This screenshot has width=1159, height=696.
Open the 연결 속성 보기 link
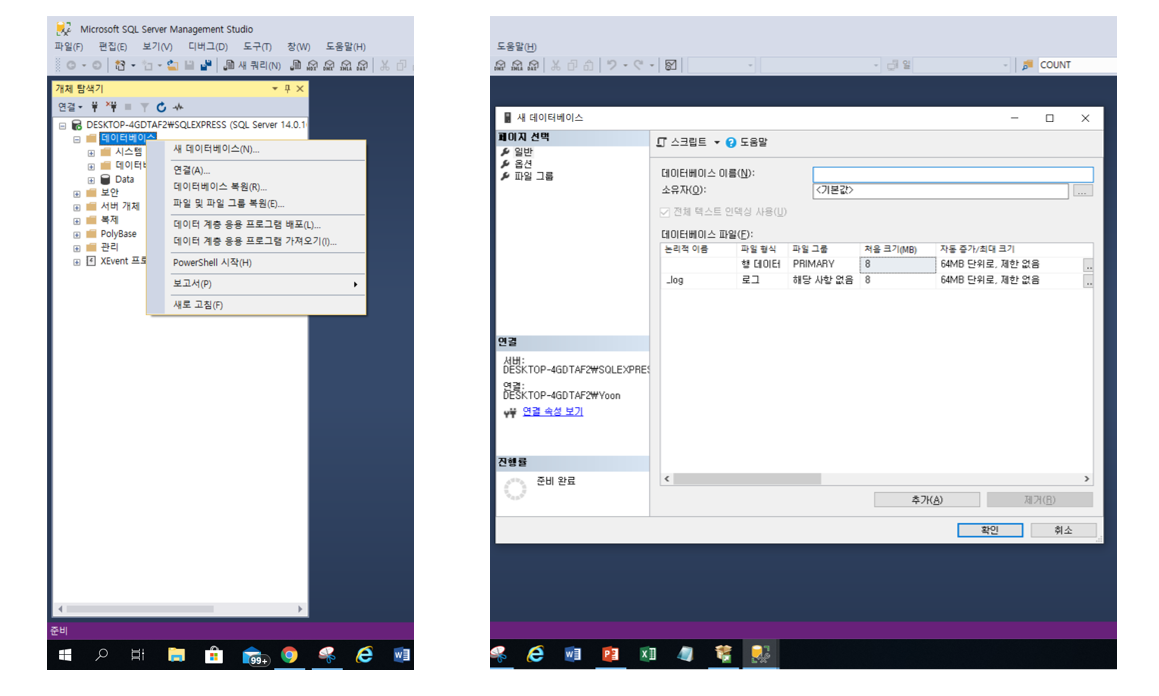coord(553,412)
